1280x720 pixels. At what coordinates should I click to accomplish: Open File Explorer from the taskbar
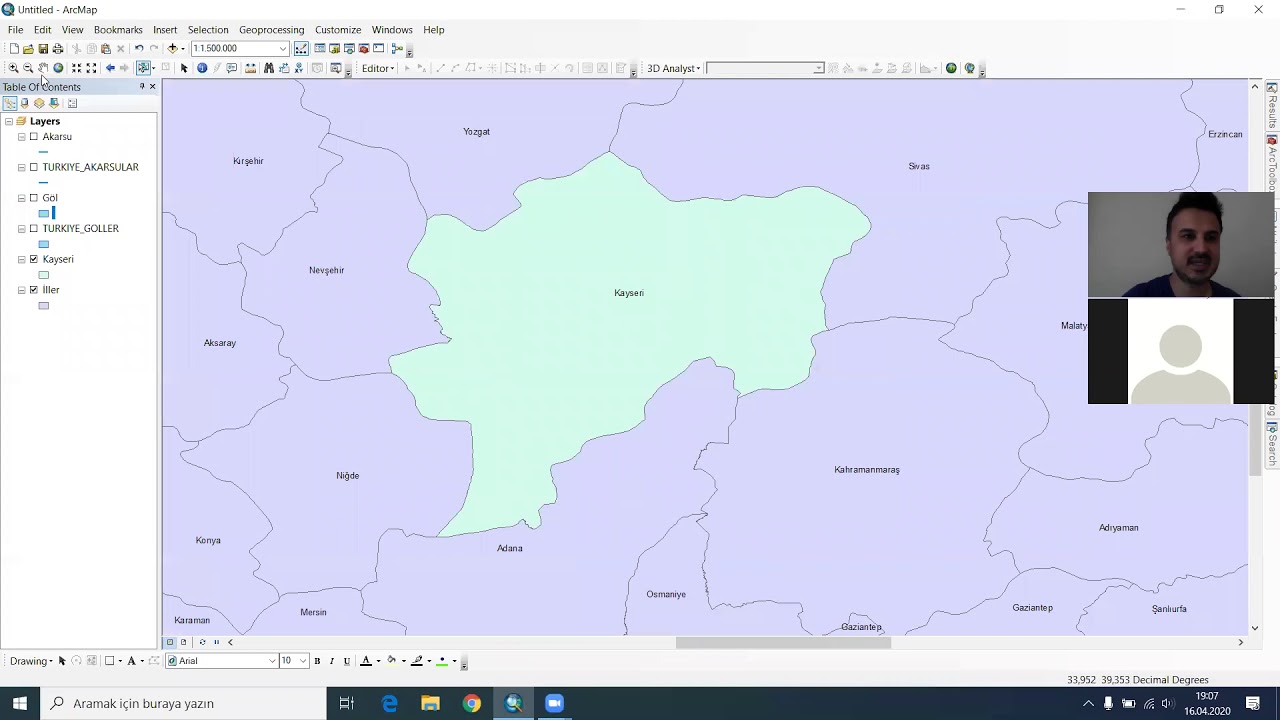point(430,703)
